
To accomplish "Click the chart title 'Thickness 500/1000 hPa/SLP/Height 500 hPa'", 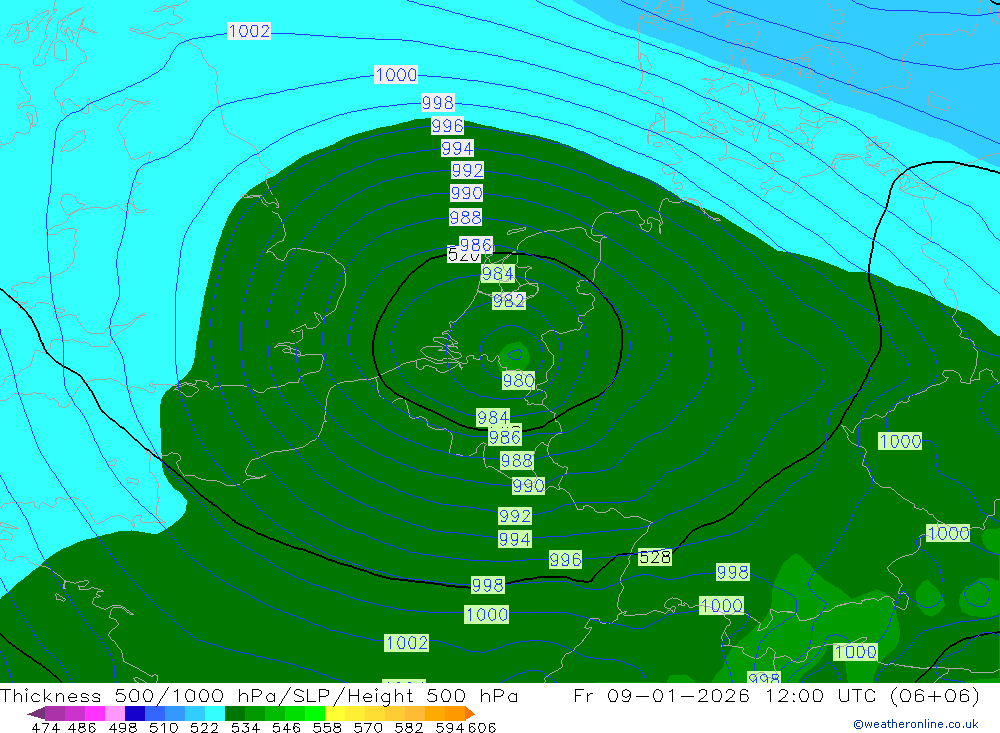I will [259, 695].
